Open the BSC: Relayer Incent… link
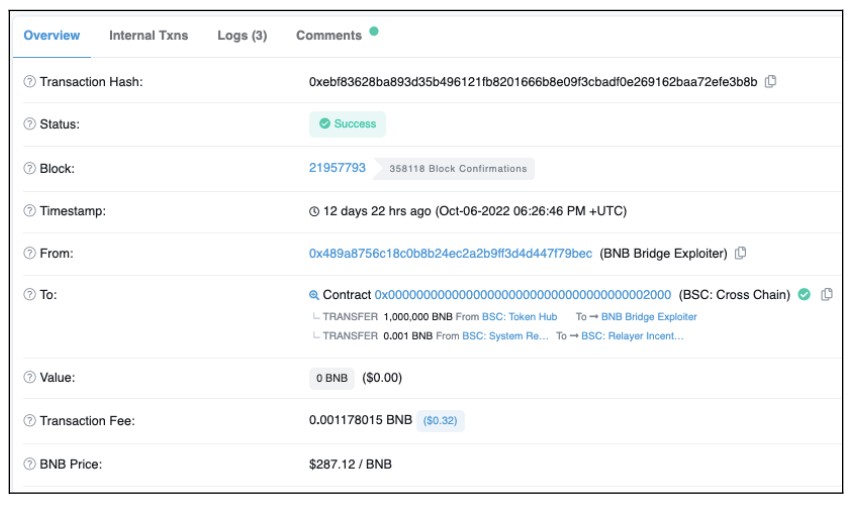Image resolution: width=860 pixels, height=510 pixels. [x=632, y=336]
